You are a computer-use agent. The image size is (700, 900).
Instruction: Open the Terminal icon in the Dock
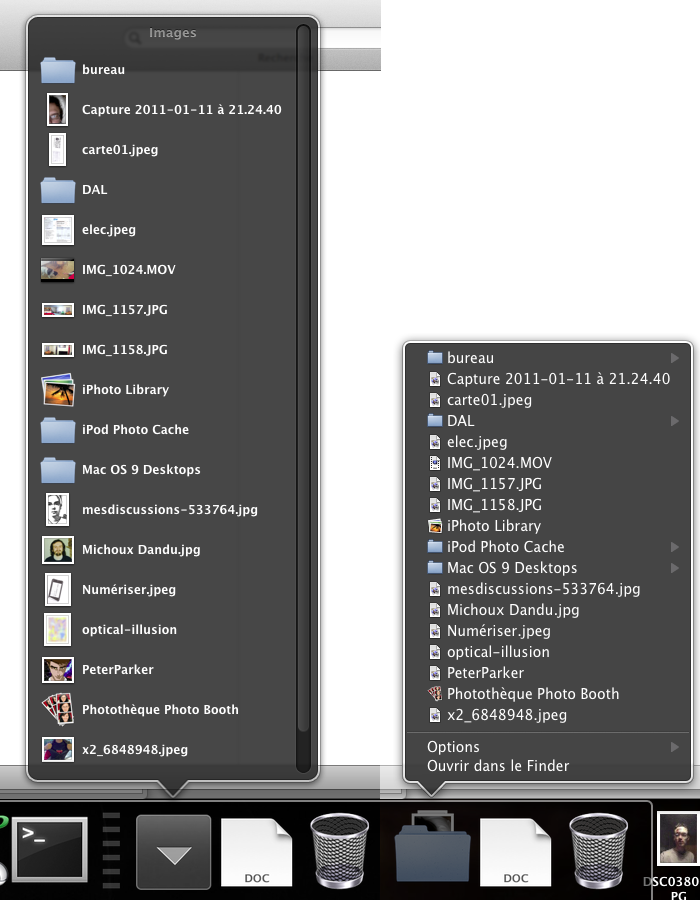49,848
